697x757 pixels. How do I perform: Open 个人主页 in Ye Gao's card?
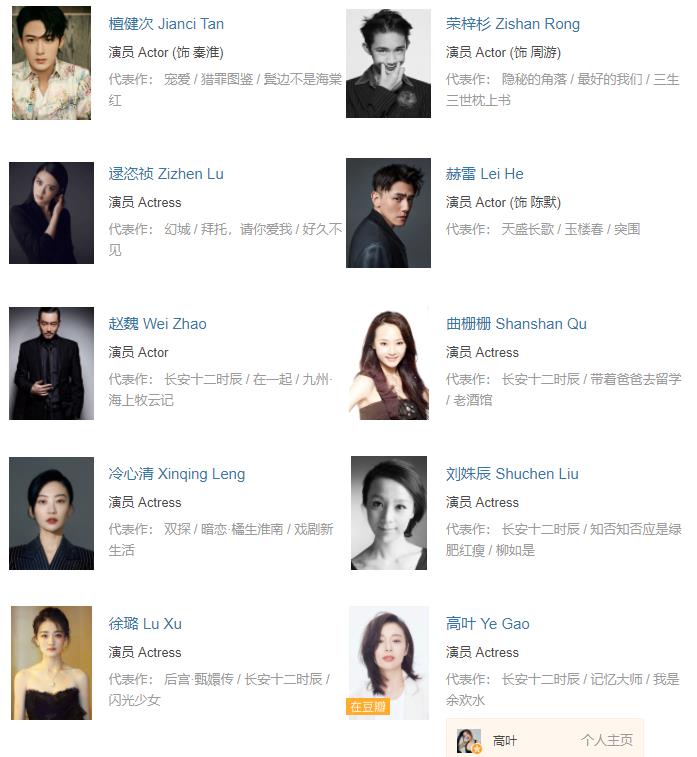coord(607,740)
